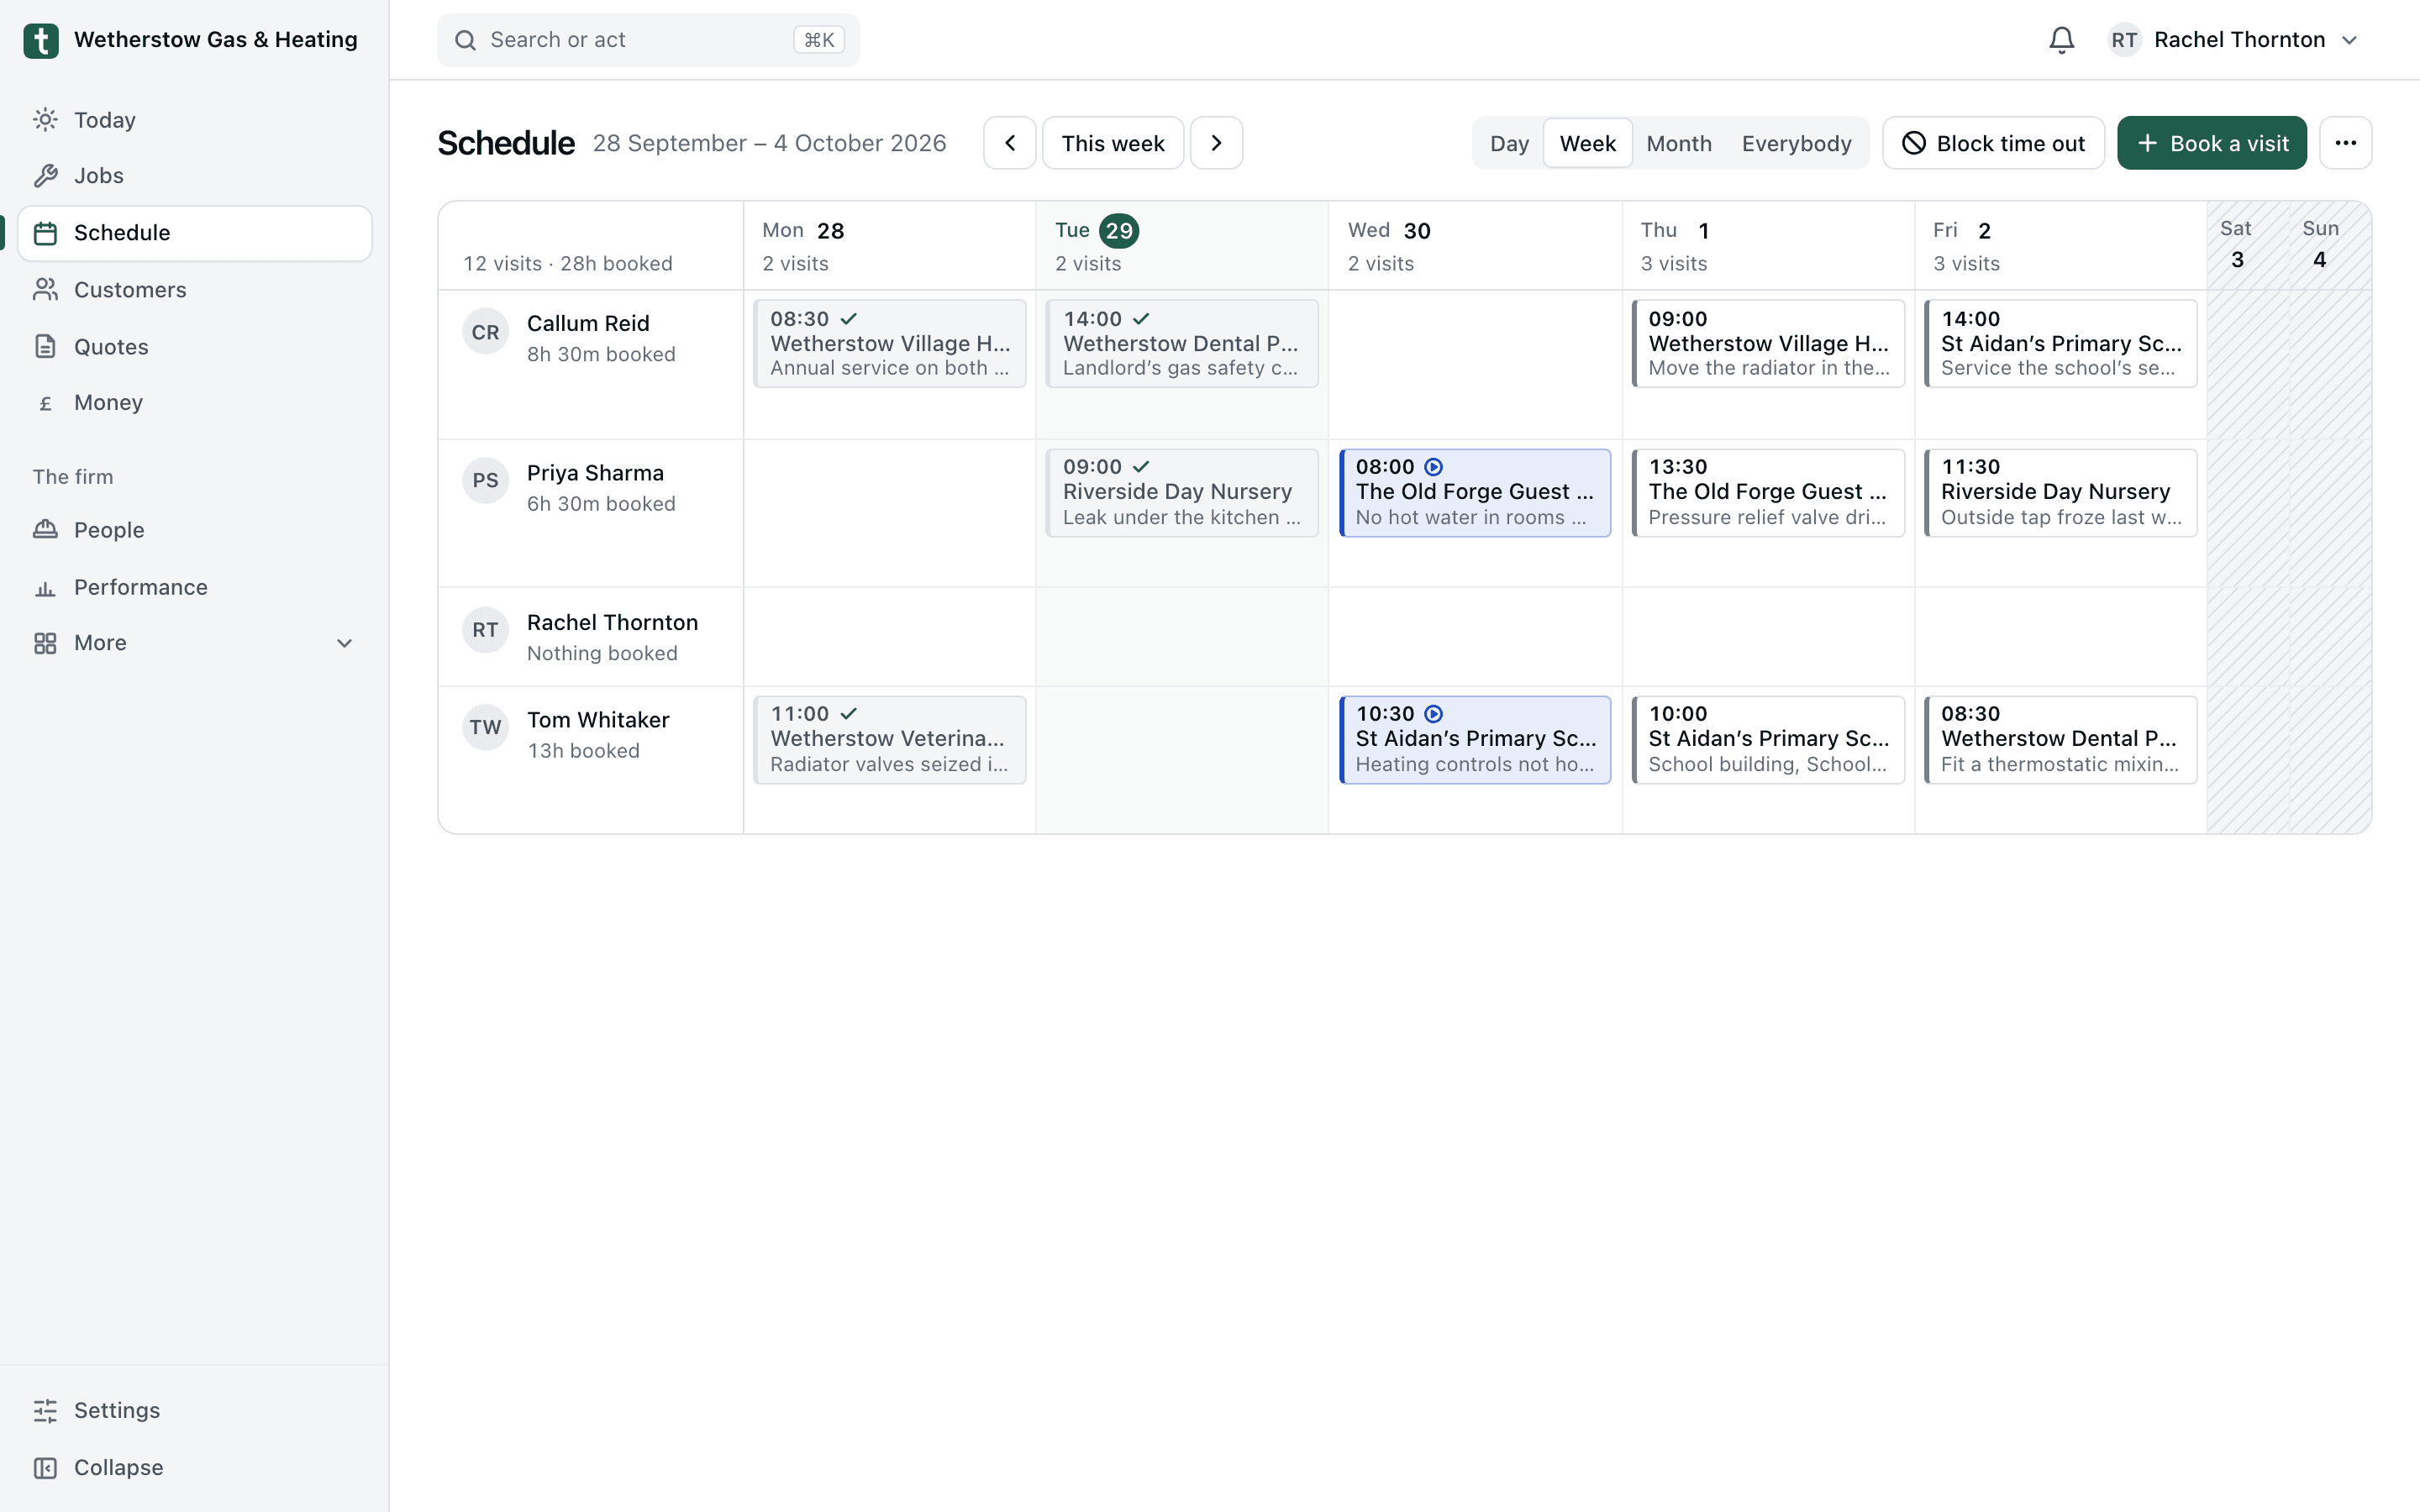This screenshot has height=1512, width=2420.
Task: Go to the Customers page
Action: [195, 290]
